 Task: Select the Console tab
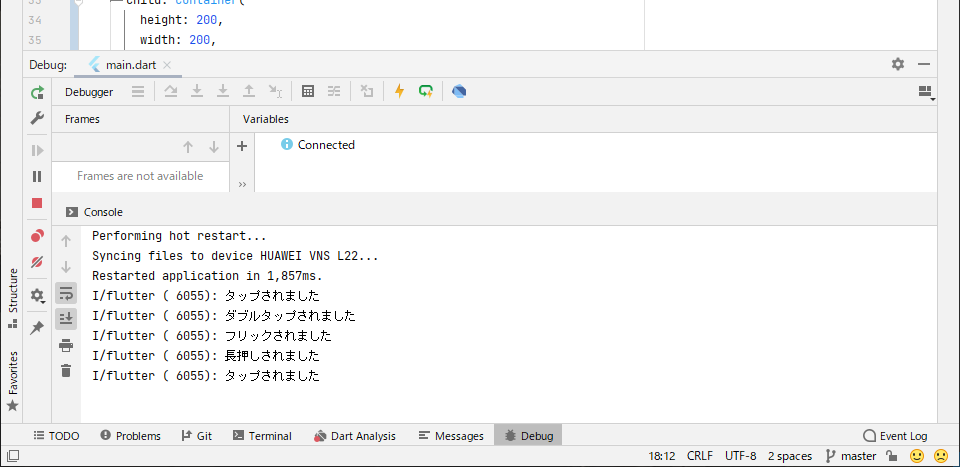[x=94, y=212]
